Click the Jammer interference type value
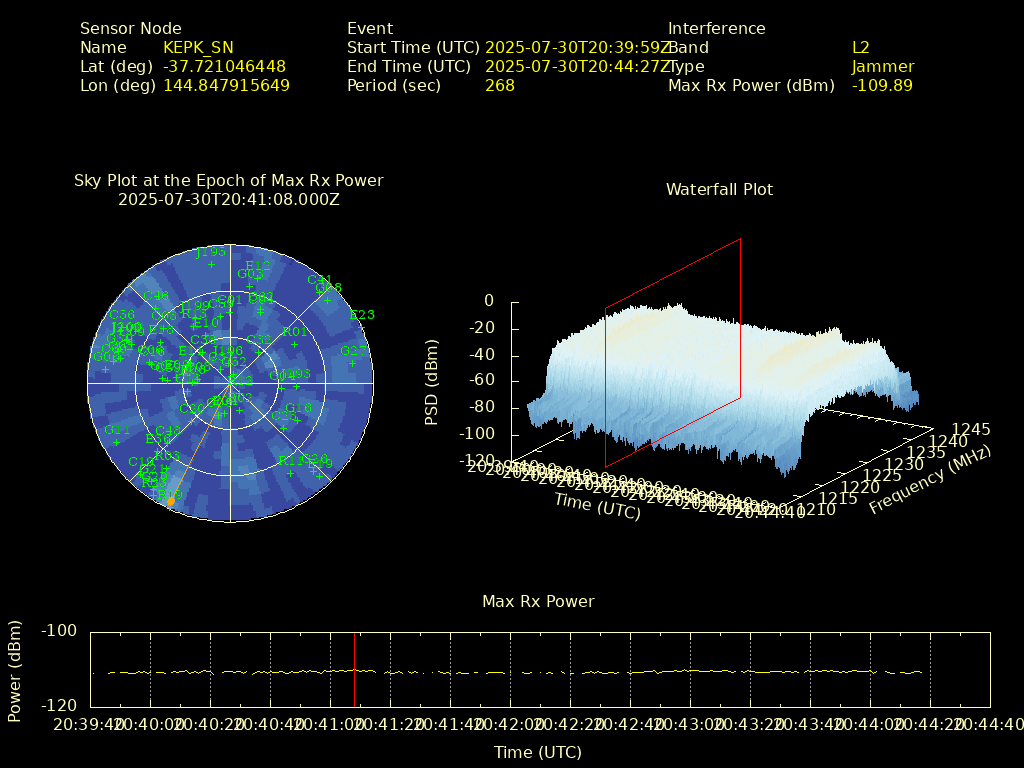 (882, 66)
